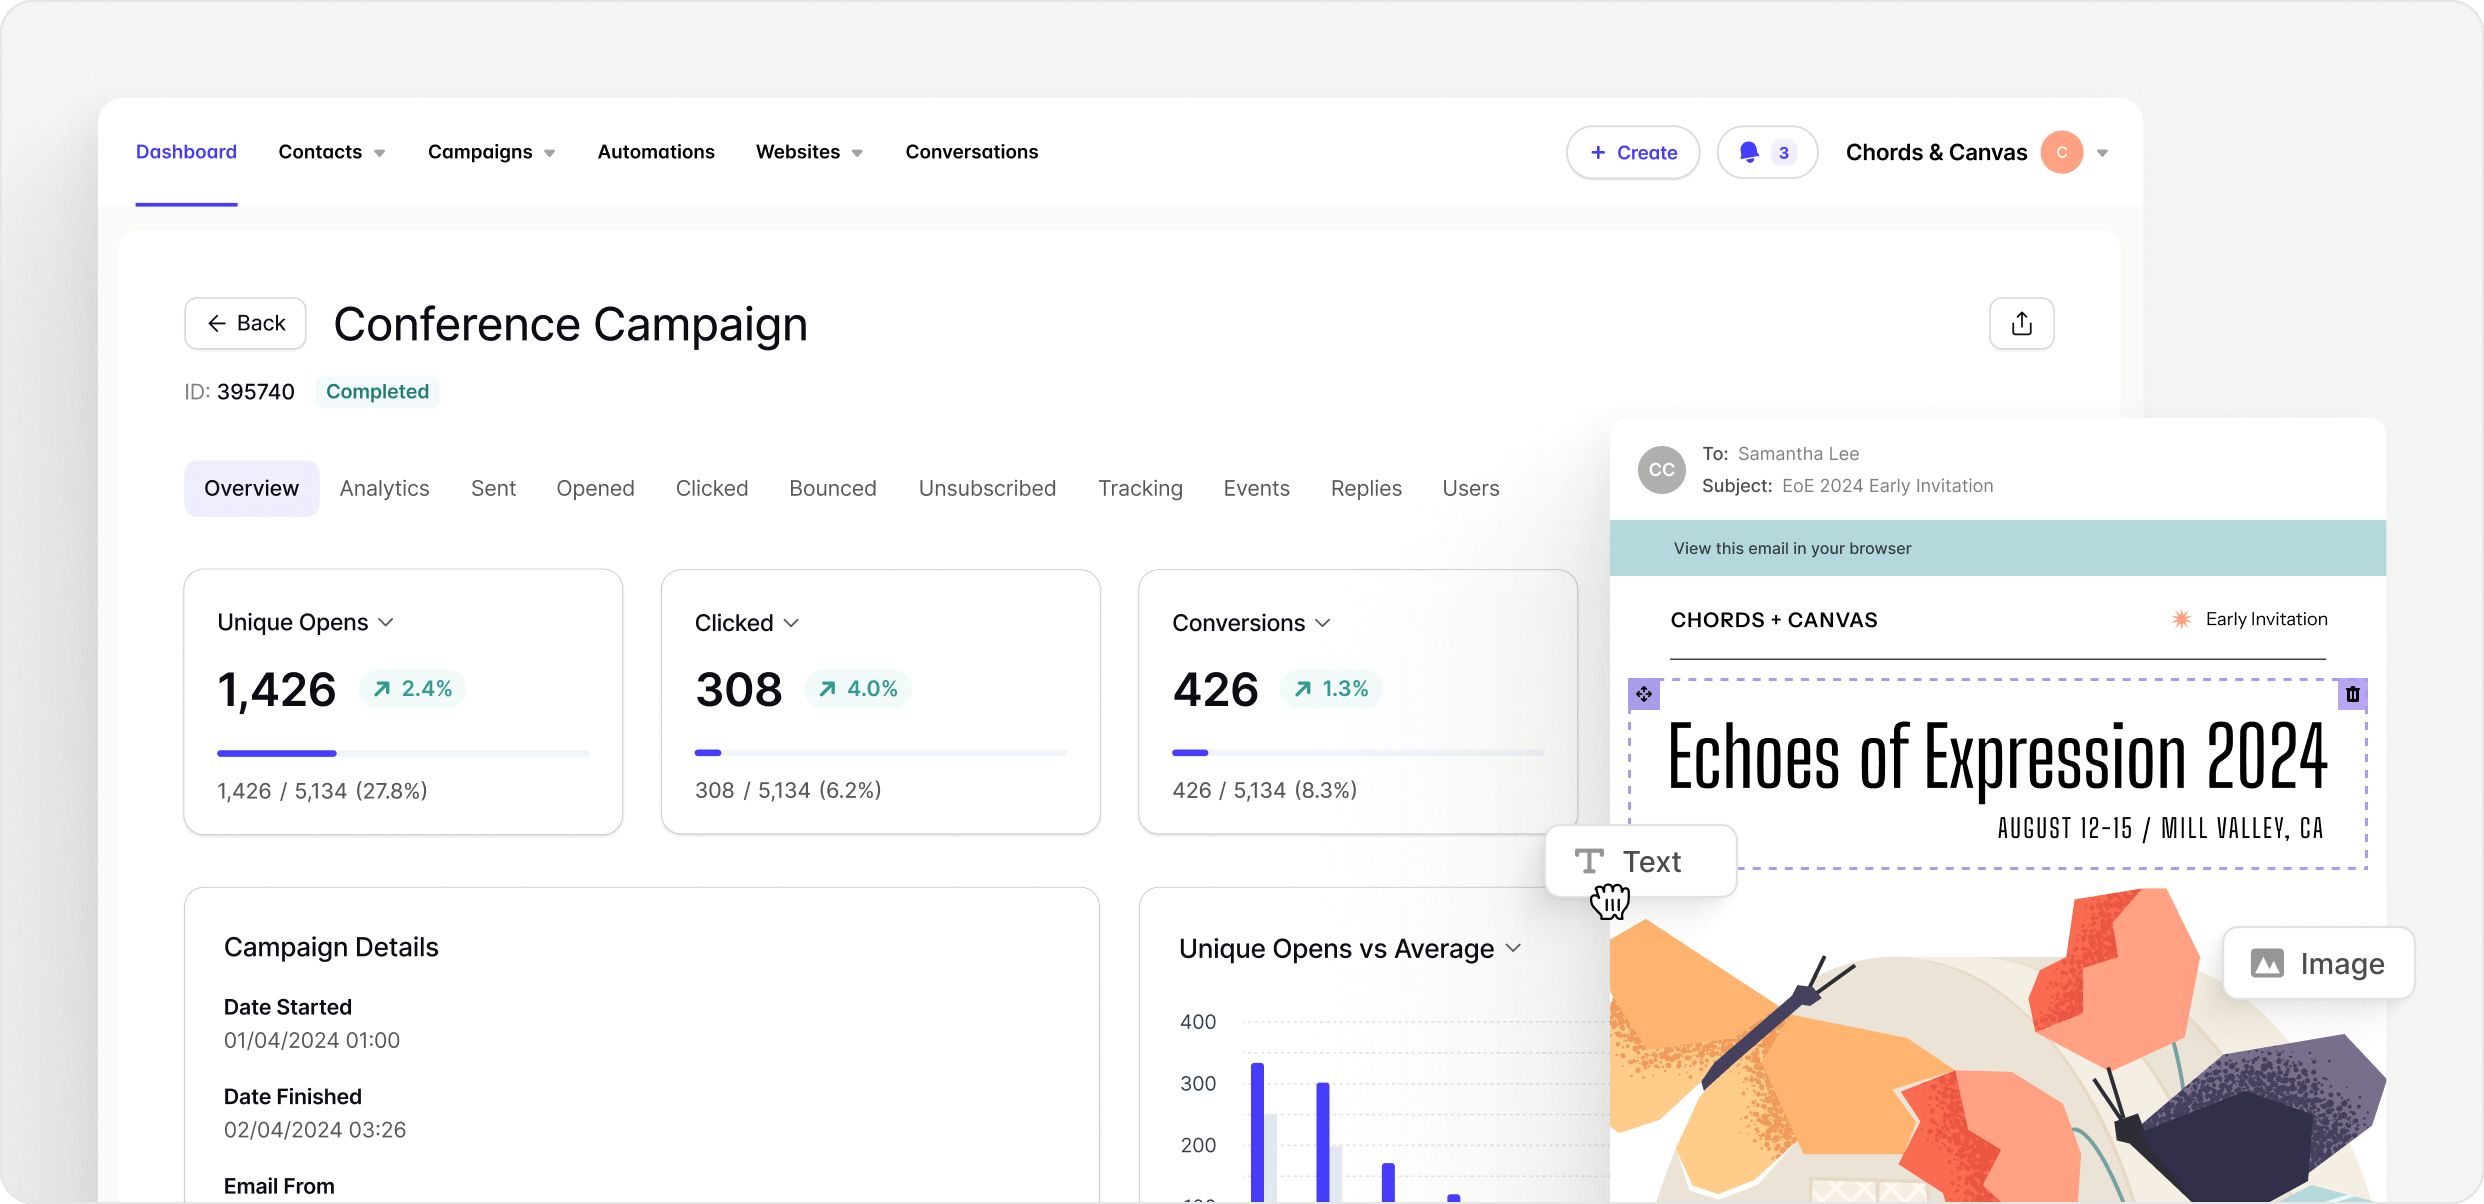
Task: Click the 1.3% up-arrow trend badge
Action: [1331, 689]
